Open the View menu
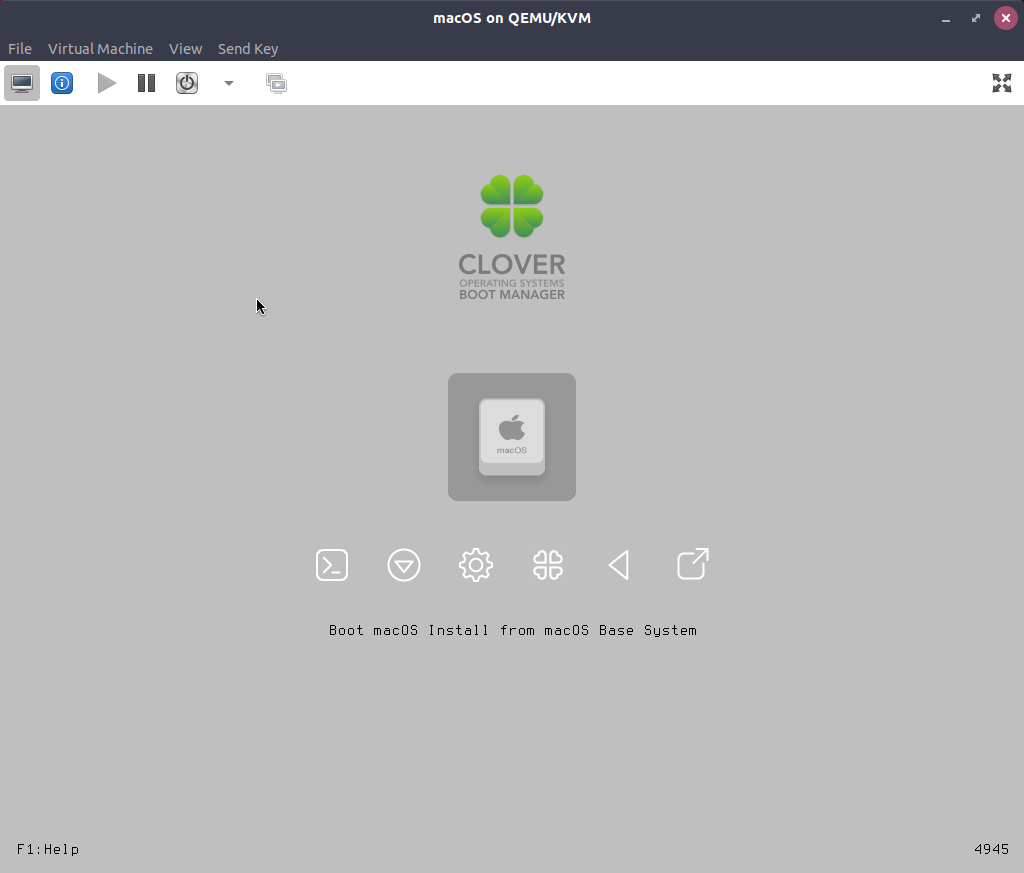The height and width of the screenshot is (873, 1024). (x=185, y=49)
